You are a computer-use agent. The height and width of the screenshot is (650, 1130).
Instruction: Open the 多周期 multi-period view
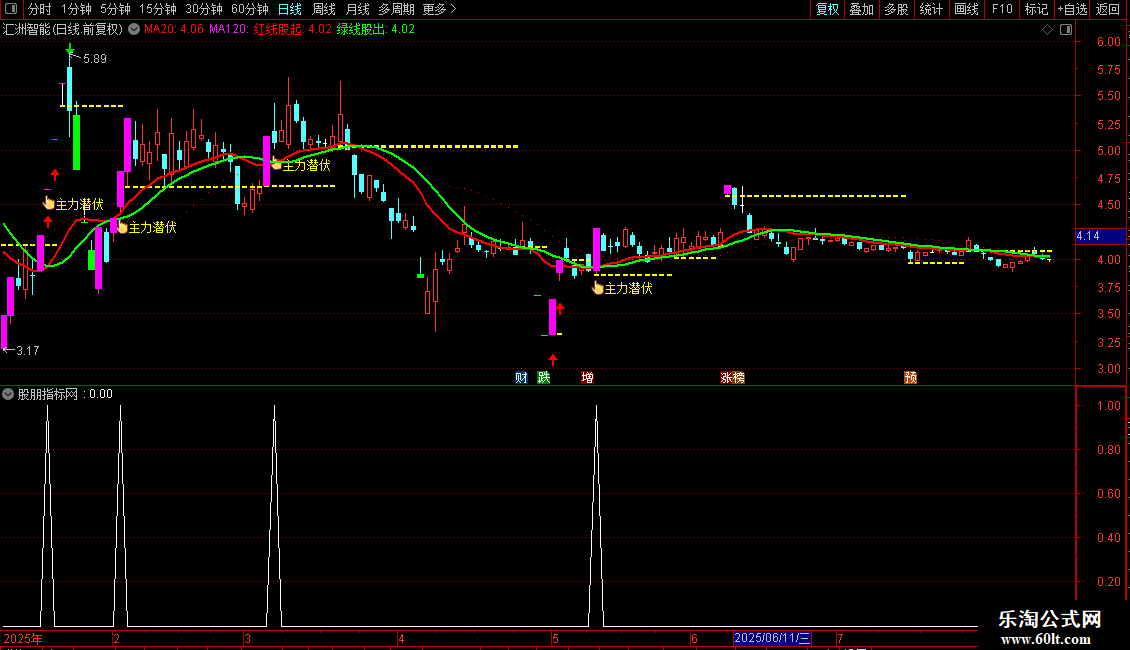(x=396, y=9)
